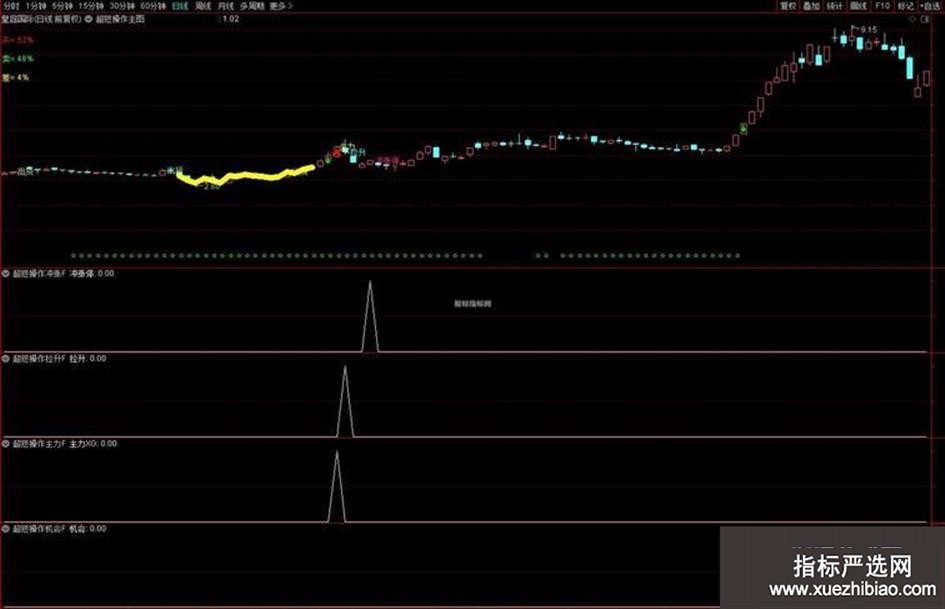
Task: Switch to the 分时 intraday chart tab
Action: coord(11,6)
